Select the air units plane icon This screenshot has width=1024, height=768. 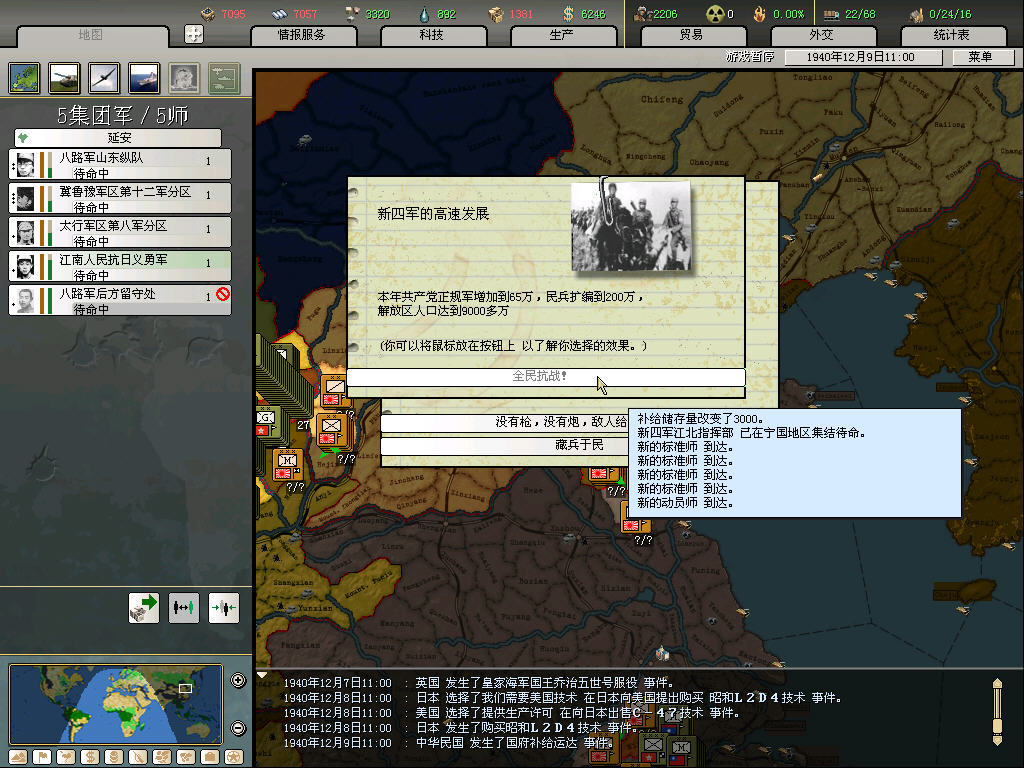point(104,77)
